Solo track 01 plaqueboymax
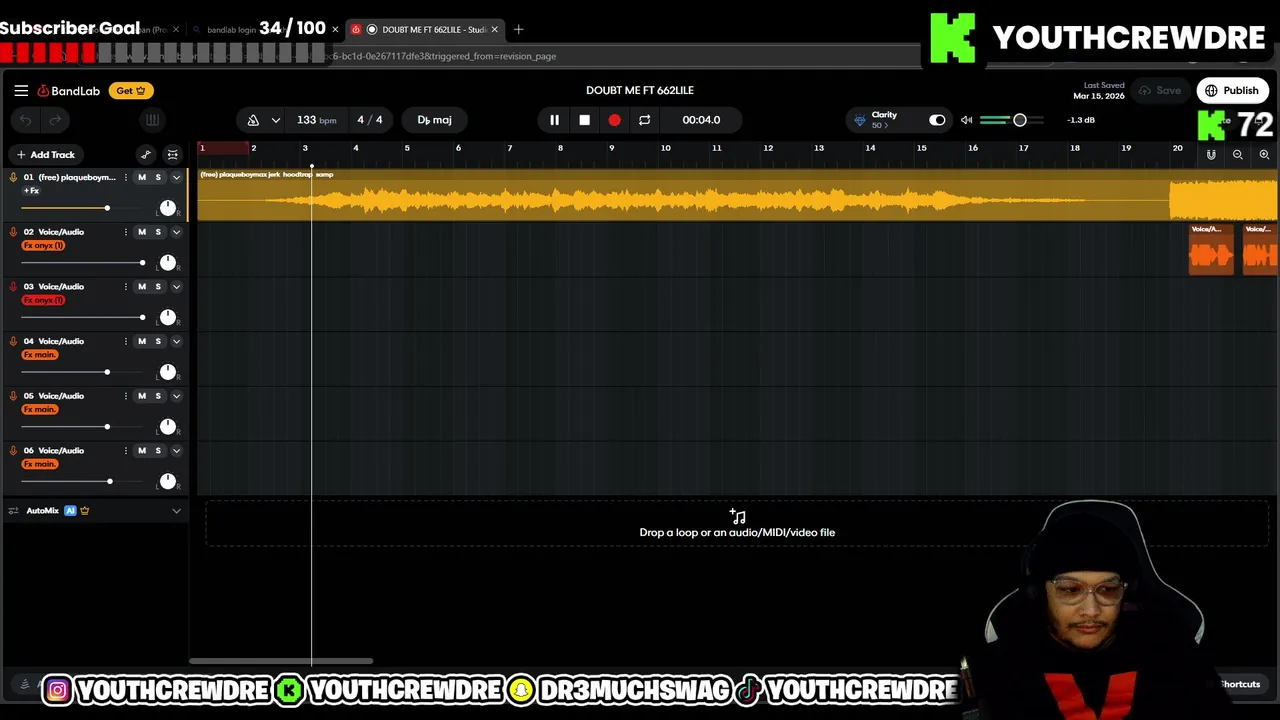 (158, 177)
